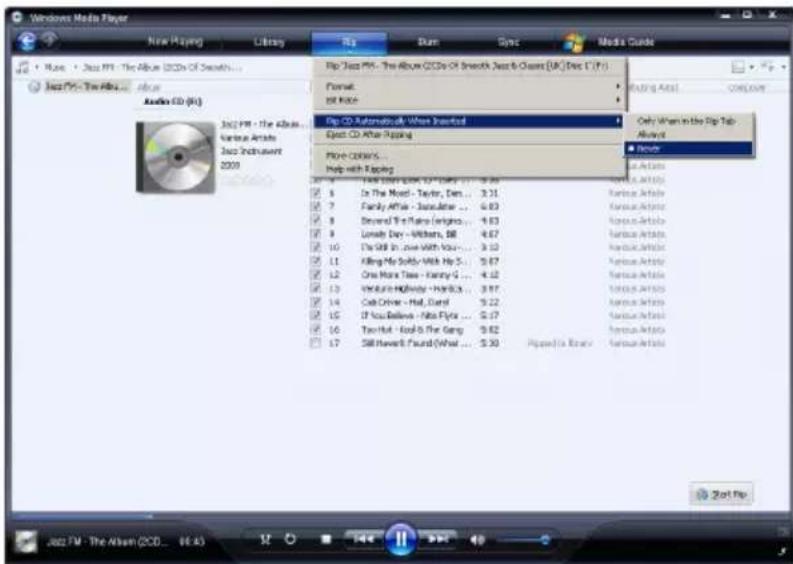Switch to compact mode via bottom-right arrow icon
Viewport: 793px width, 564px height.
coord(784,551)
